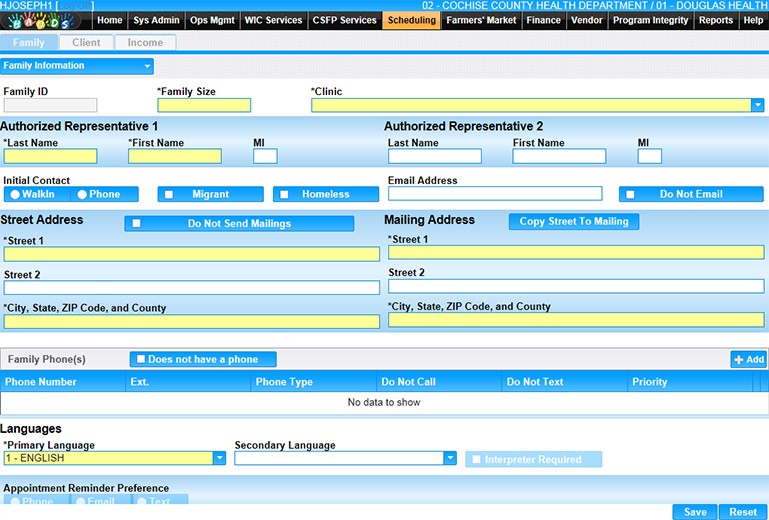Click the Family Size input field

click(x=204, y=105)
